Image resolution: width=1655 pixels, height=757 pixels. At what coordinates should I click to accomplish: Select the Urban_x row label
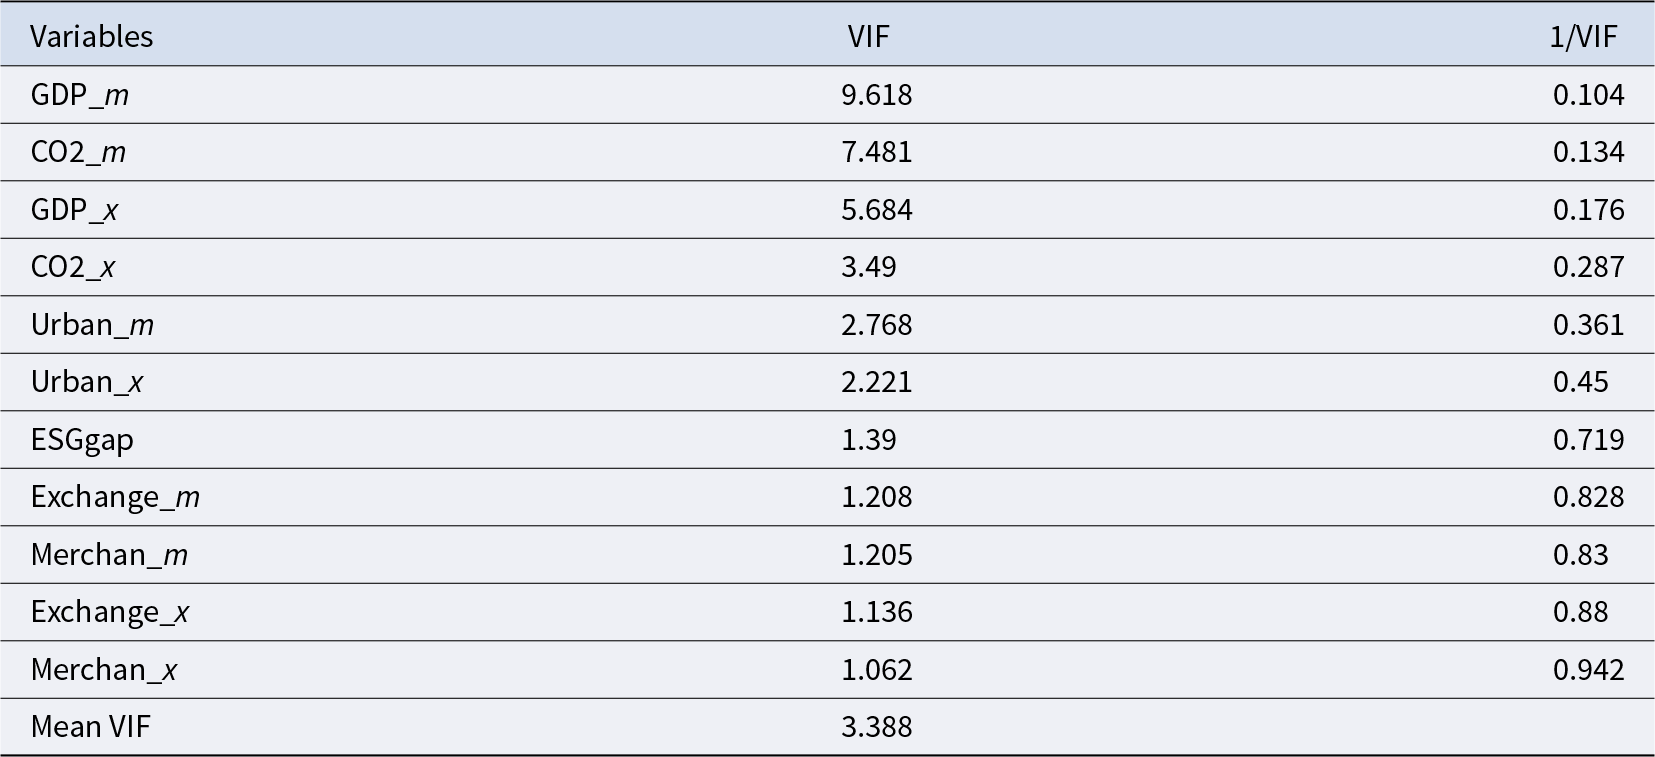(87, 382)
